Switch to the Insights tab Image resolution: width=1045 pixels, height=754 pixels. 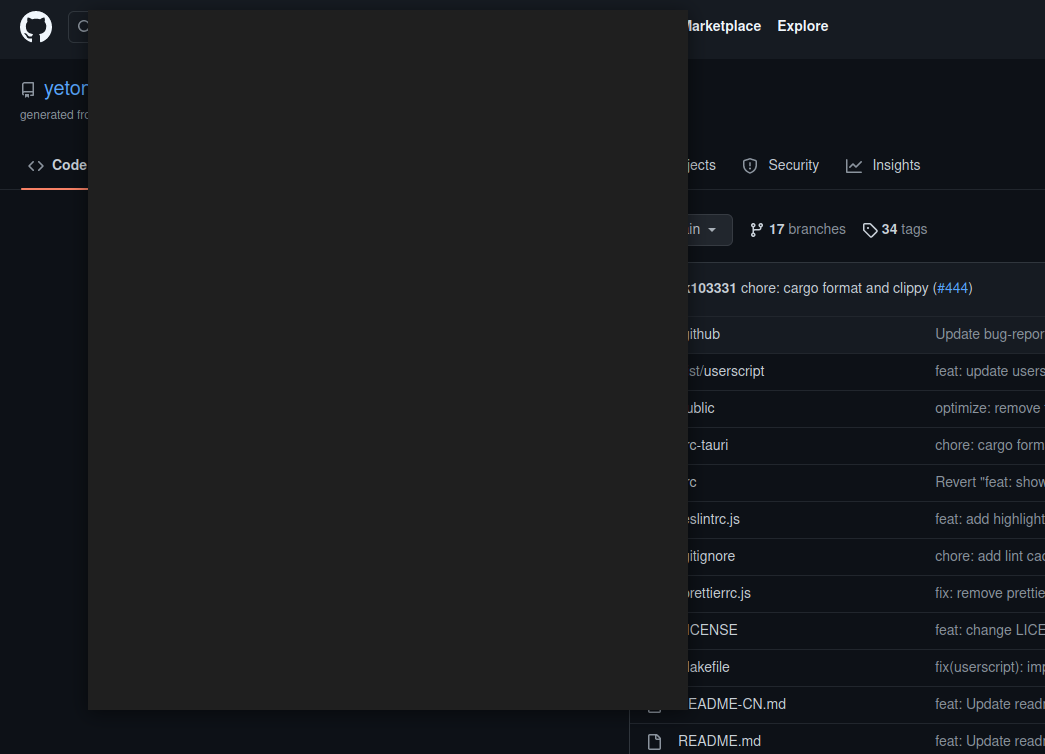click(896, 165)
